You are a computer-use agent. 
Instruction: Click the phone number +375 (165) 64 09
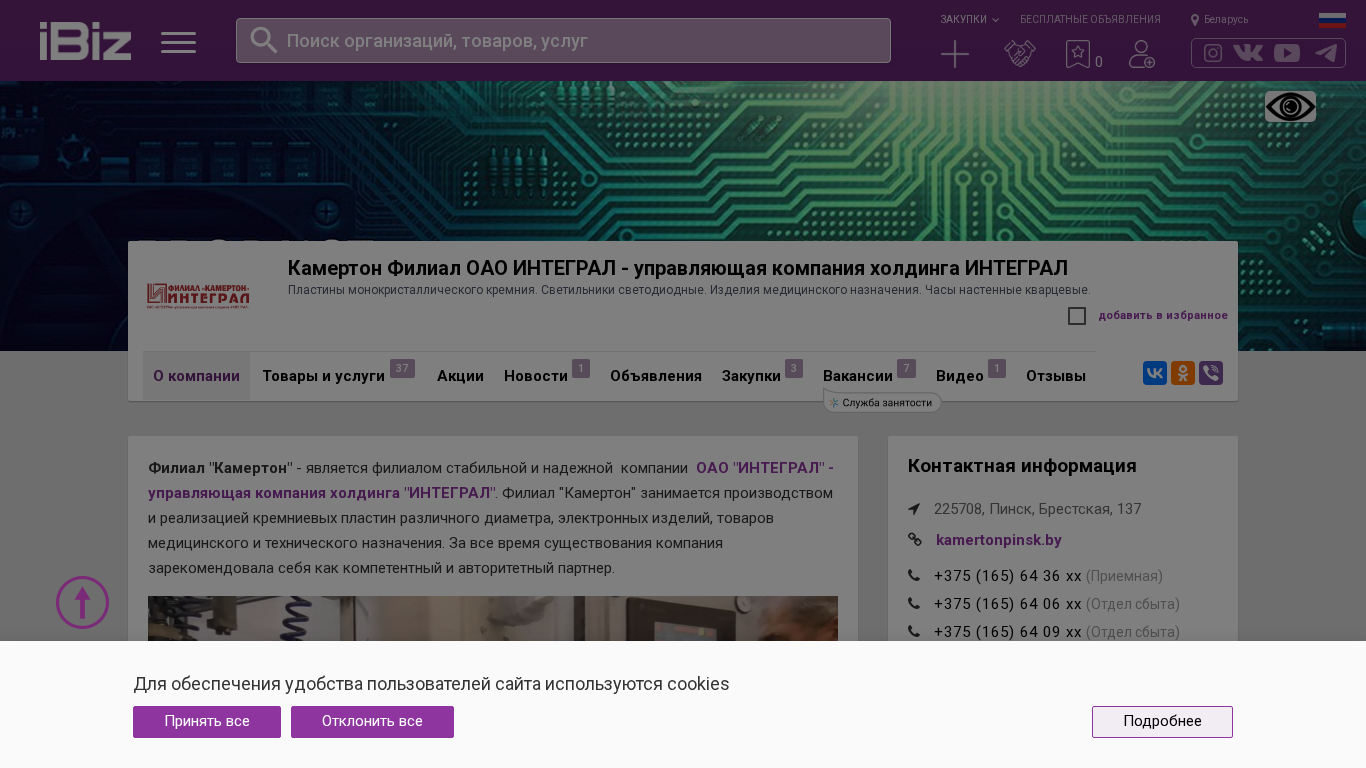[1008, 632]
